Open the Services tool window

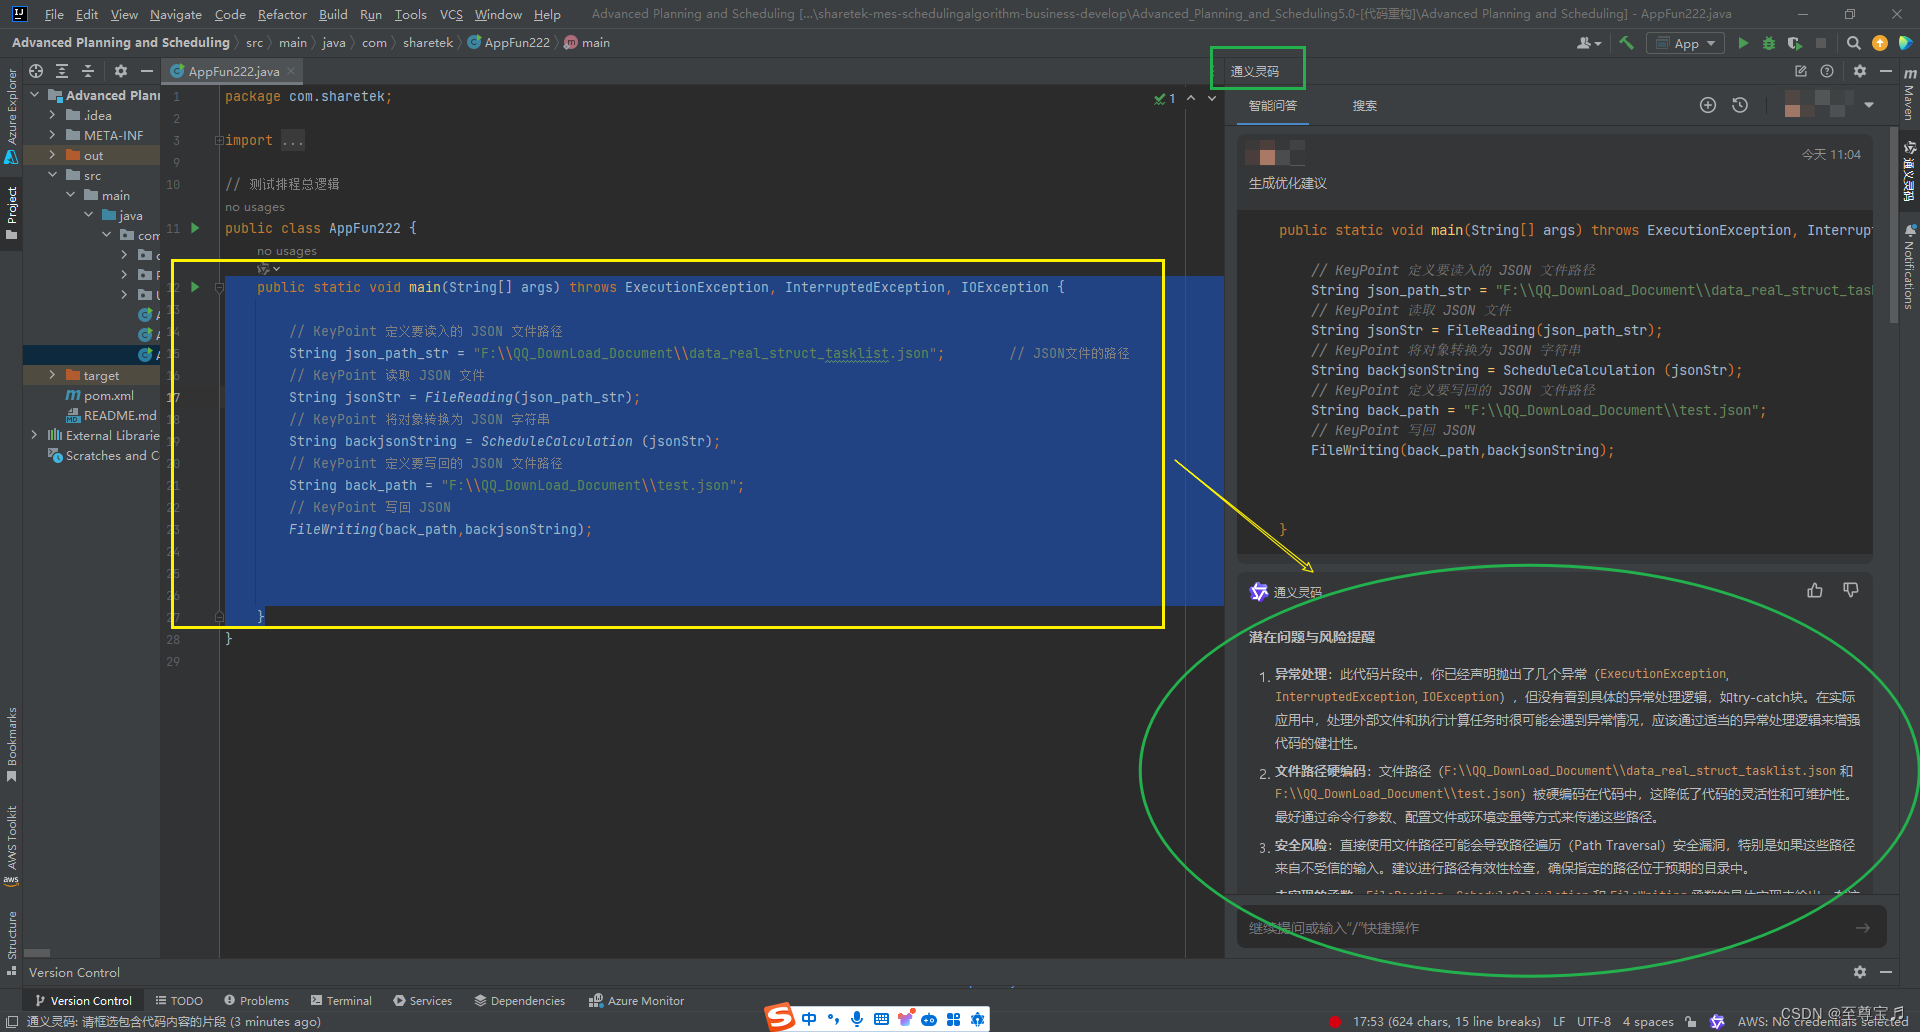pos(422,1000)
